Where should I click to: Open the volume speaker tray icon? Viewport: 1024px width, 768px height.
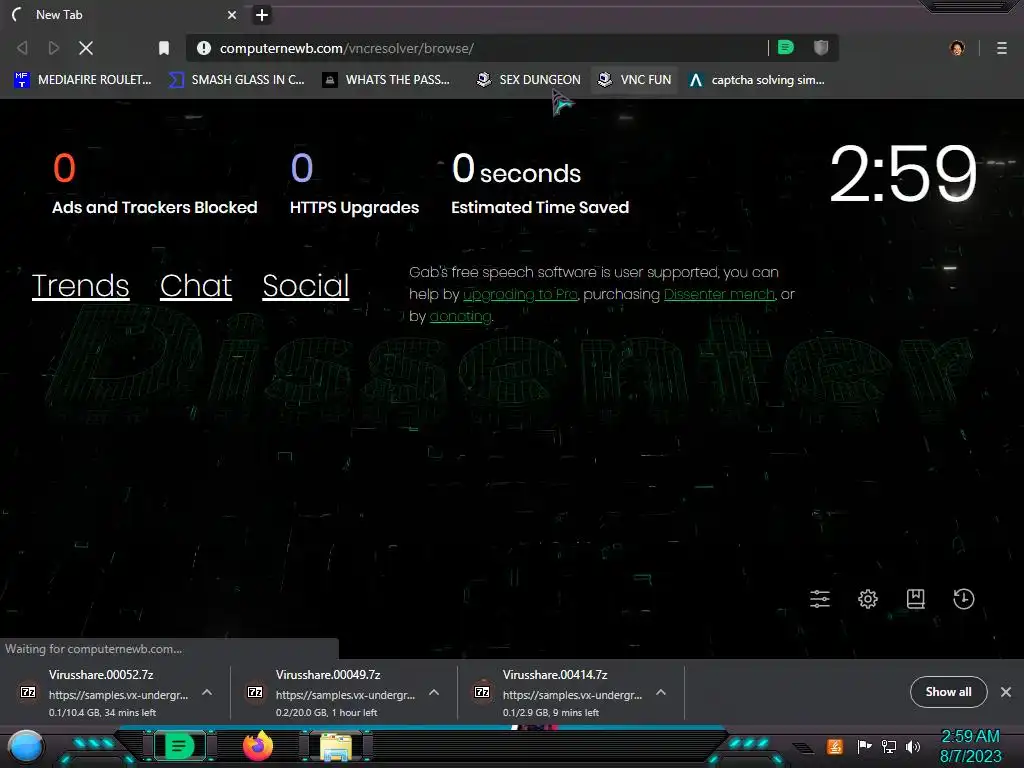pyautogui.click(x=913, y=746)
